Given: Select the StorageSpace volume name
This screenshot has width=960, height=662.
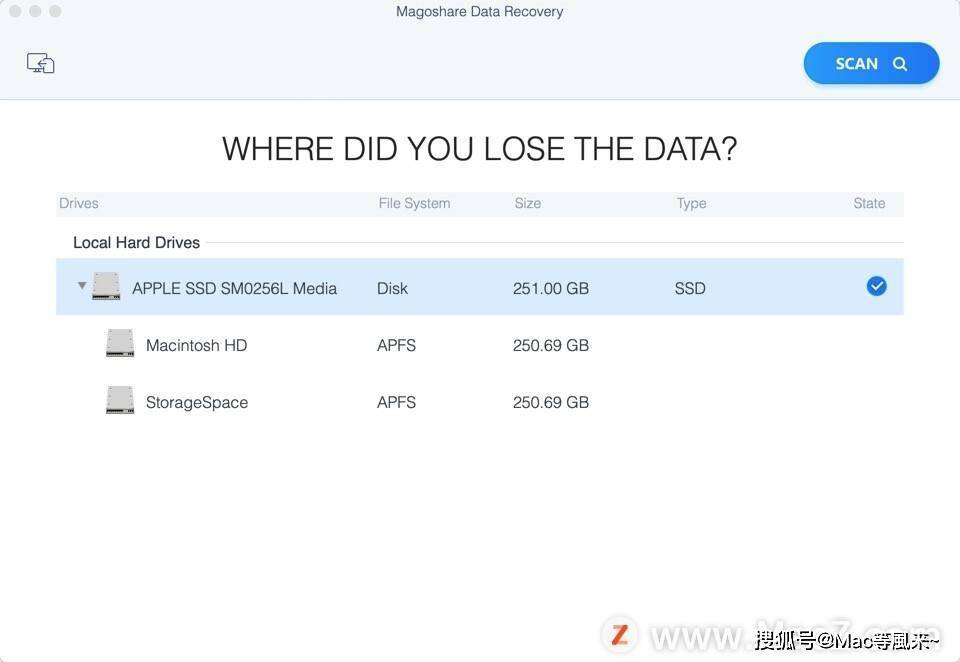Looking at the screenshot, I should click(x=197, y=402).
